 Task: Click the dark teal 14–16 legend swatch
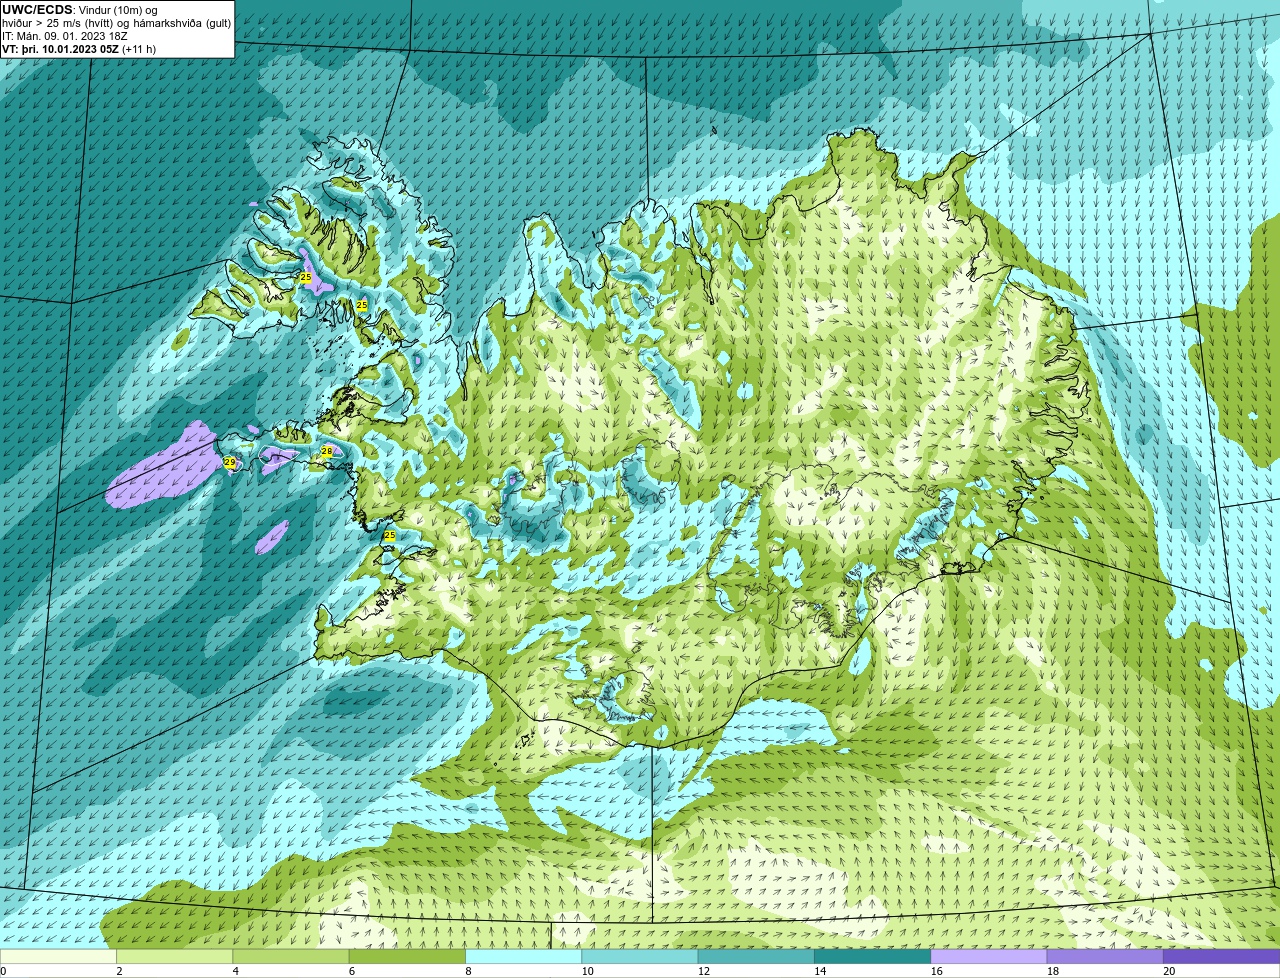[873, 956]
